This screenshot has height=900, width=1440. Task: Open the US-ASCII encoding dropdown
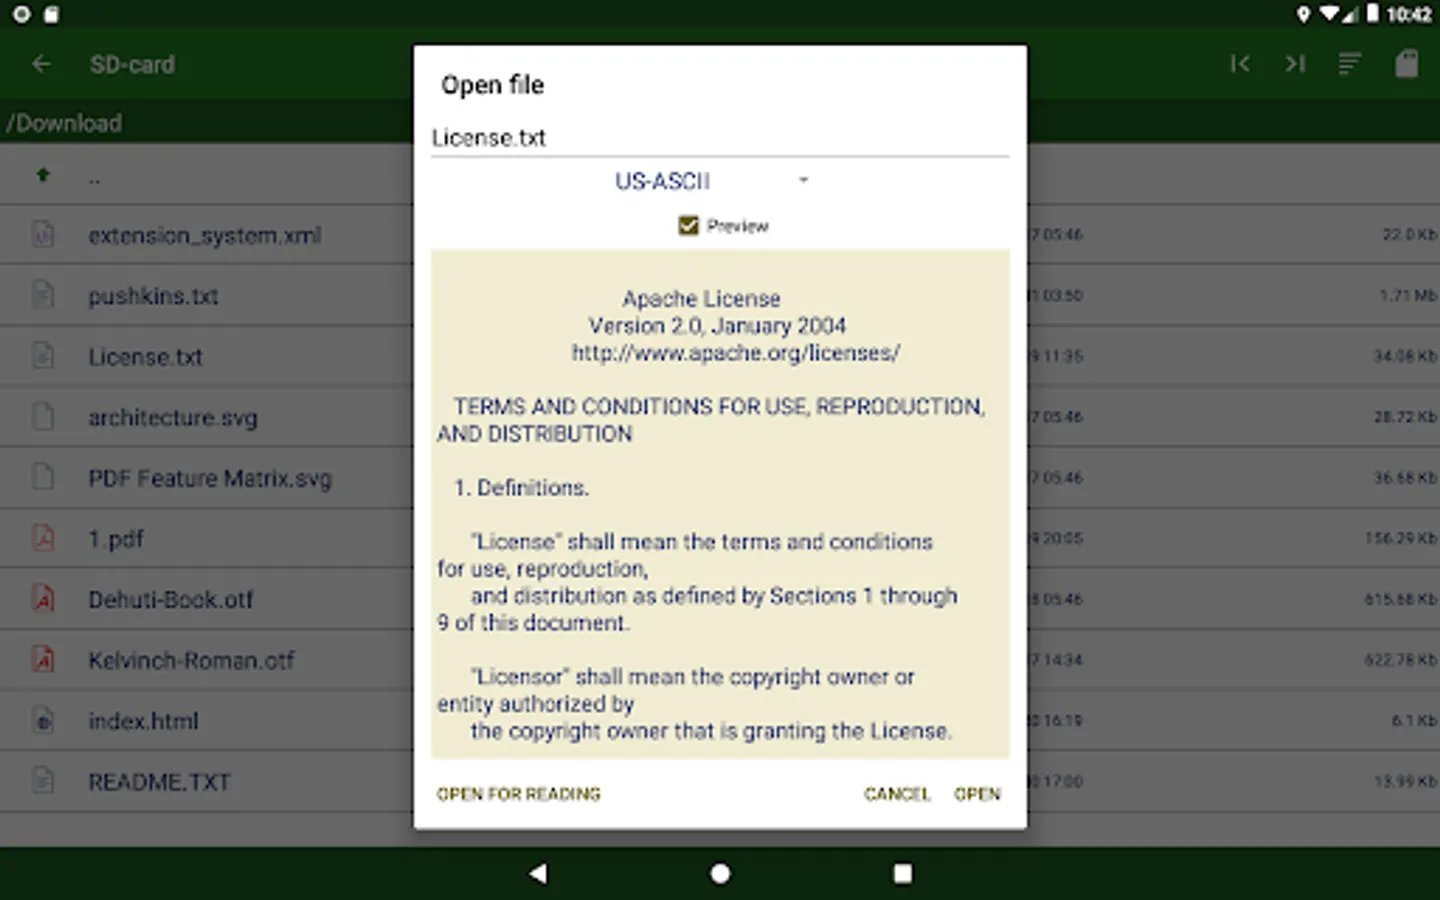point(712,181)
